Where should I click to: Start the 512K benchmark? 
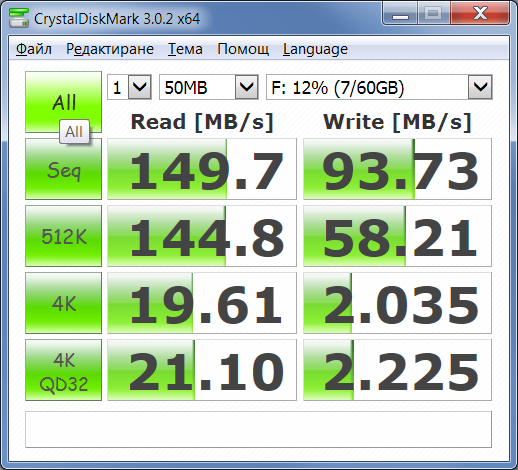(63, 236)
